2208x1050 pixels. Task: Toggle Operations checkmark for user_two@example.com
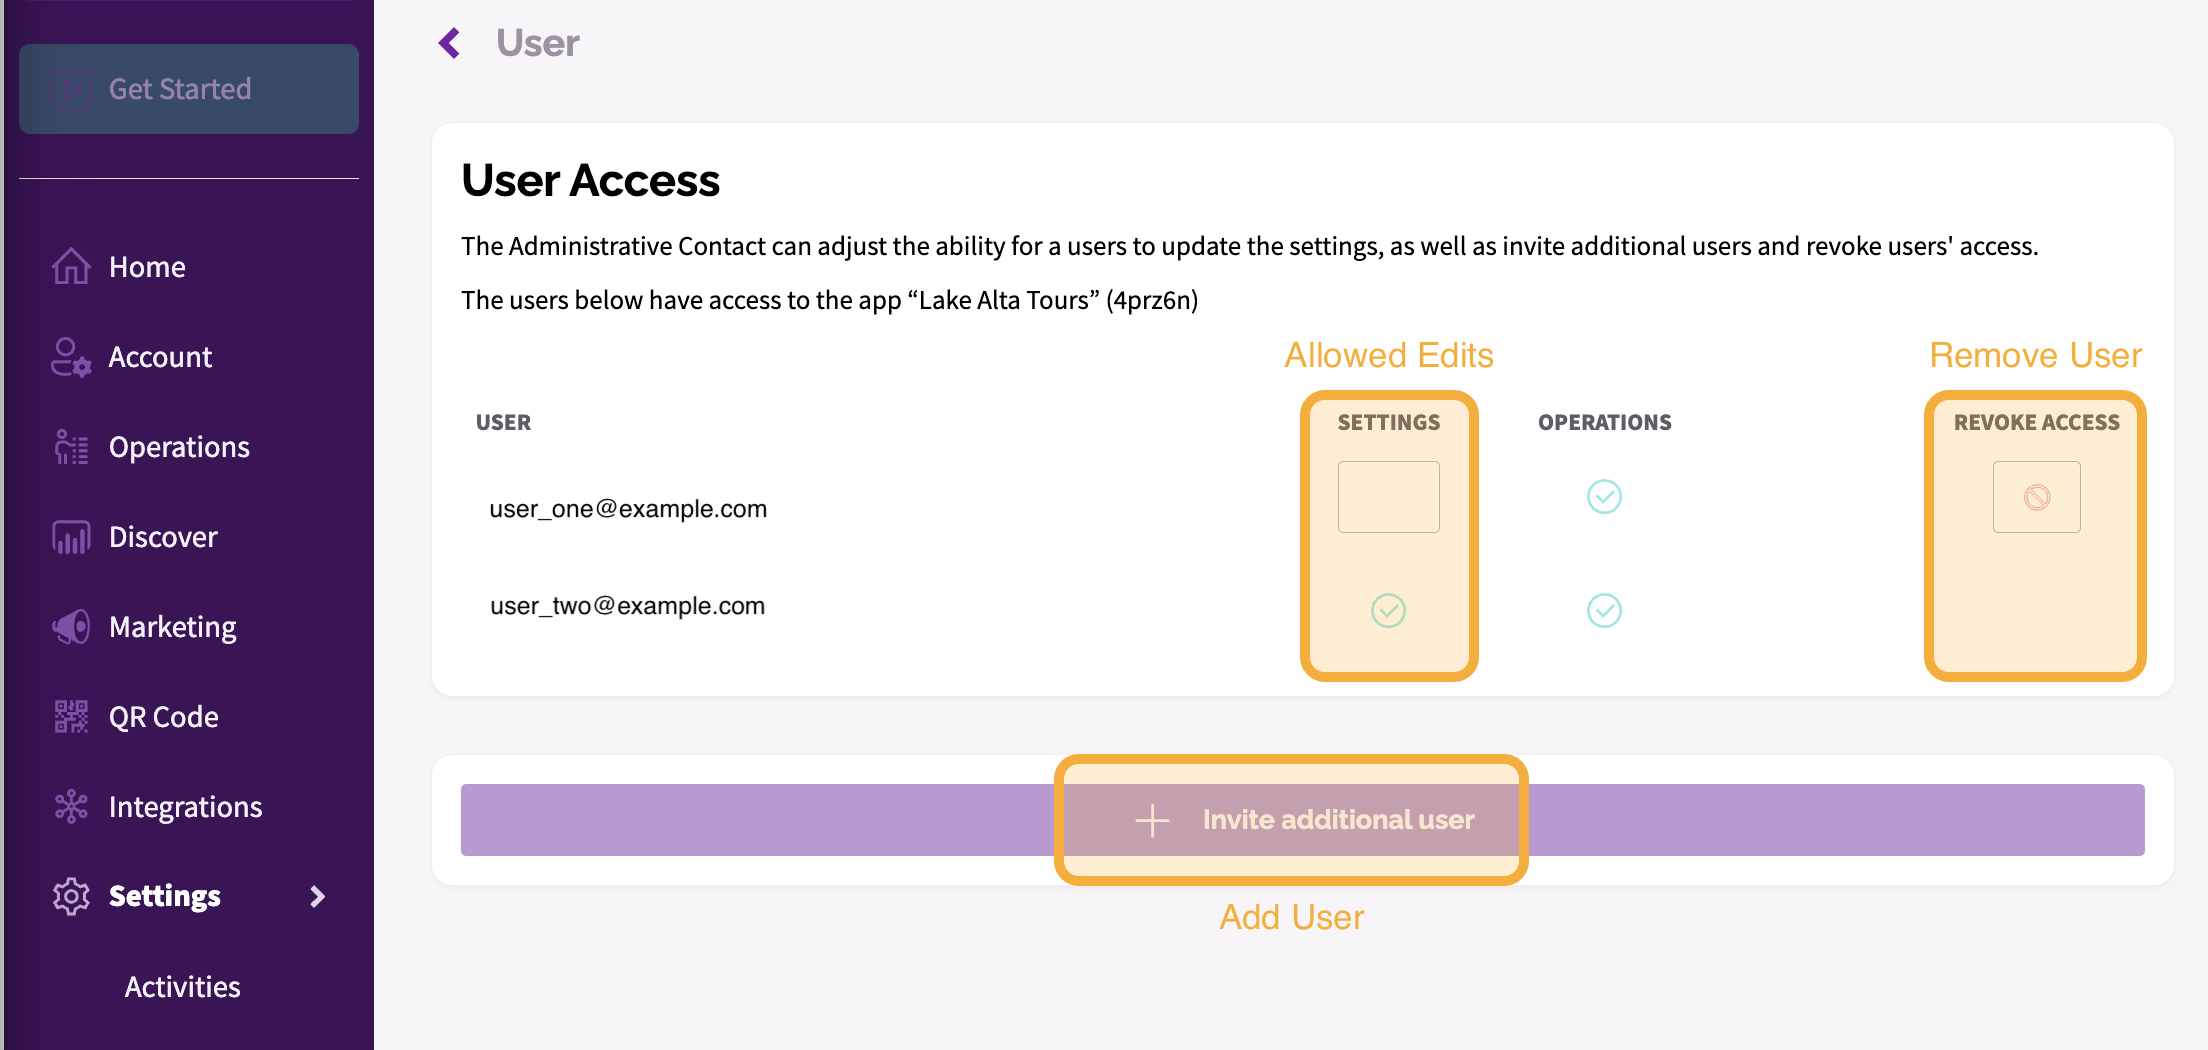point(1604,610)
